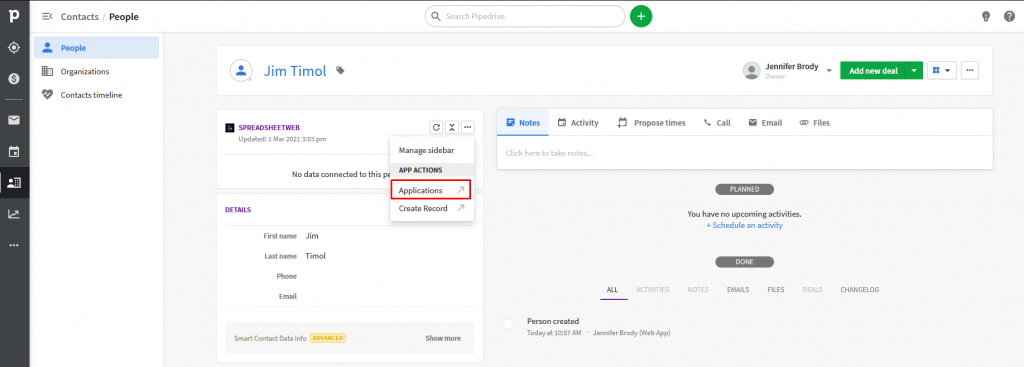The height and width of the screenshot is (367, 1024).
Task: Click the label tag icon beside Jim Timol
Action: tap(340, 71)
